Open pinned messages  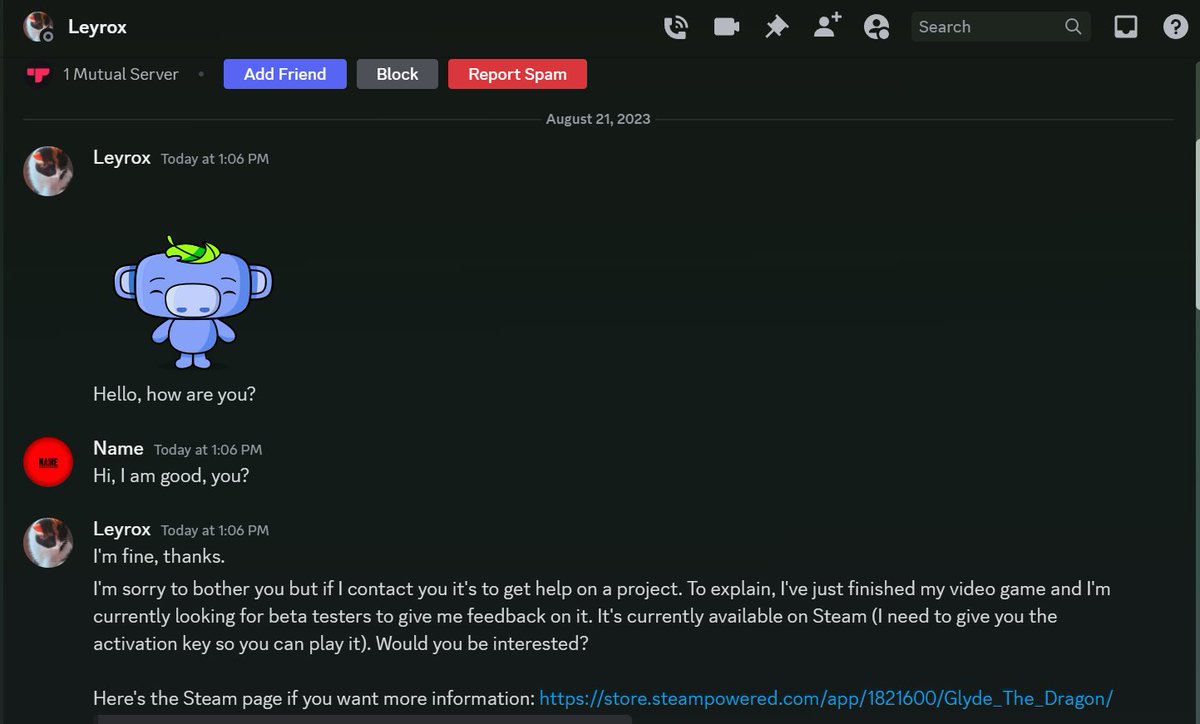point(777,27)
